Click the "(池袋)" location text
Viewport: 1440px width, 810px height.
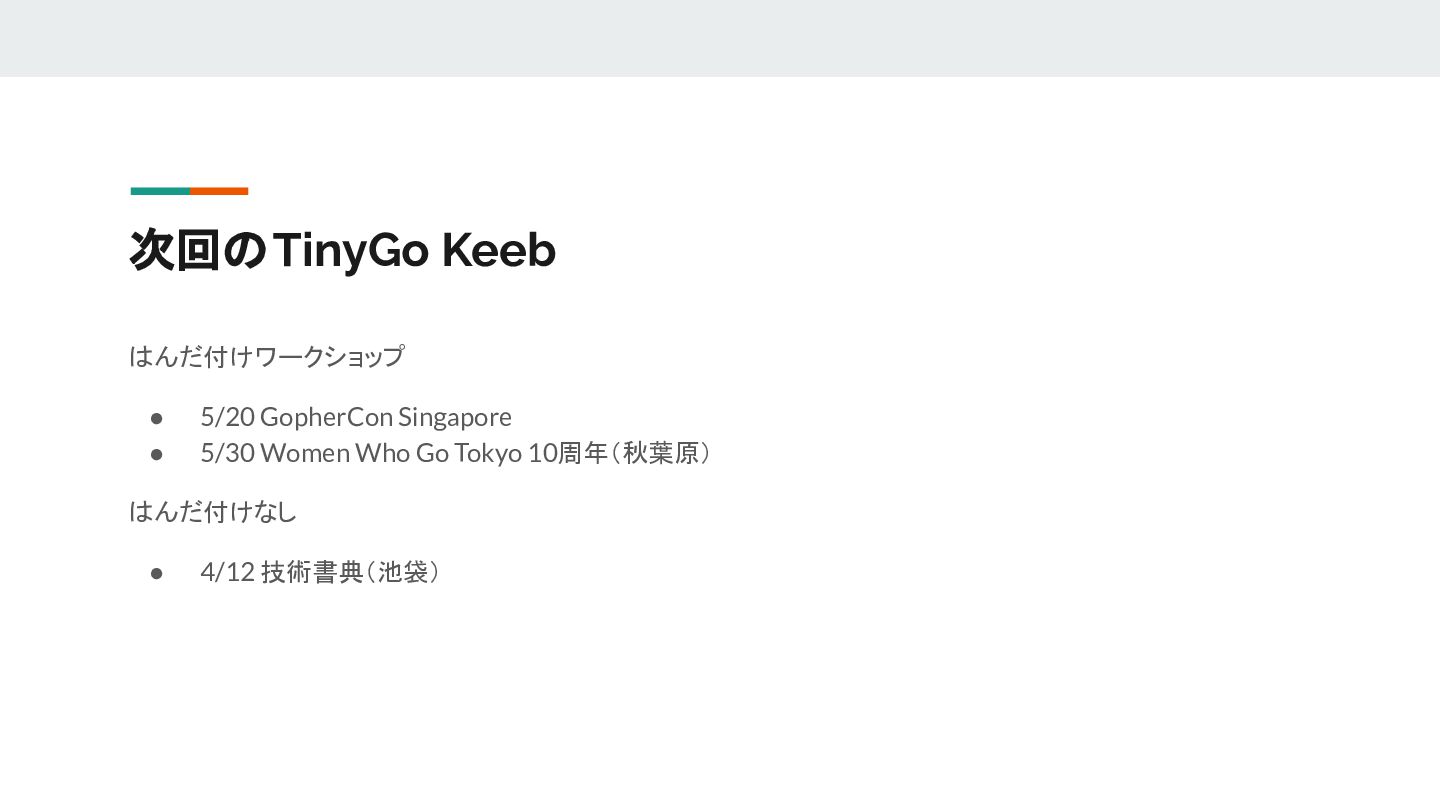point(402,573)
